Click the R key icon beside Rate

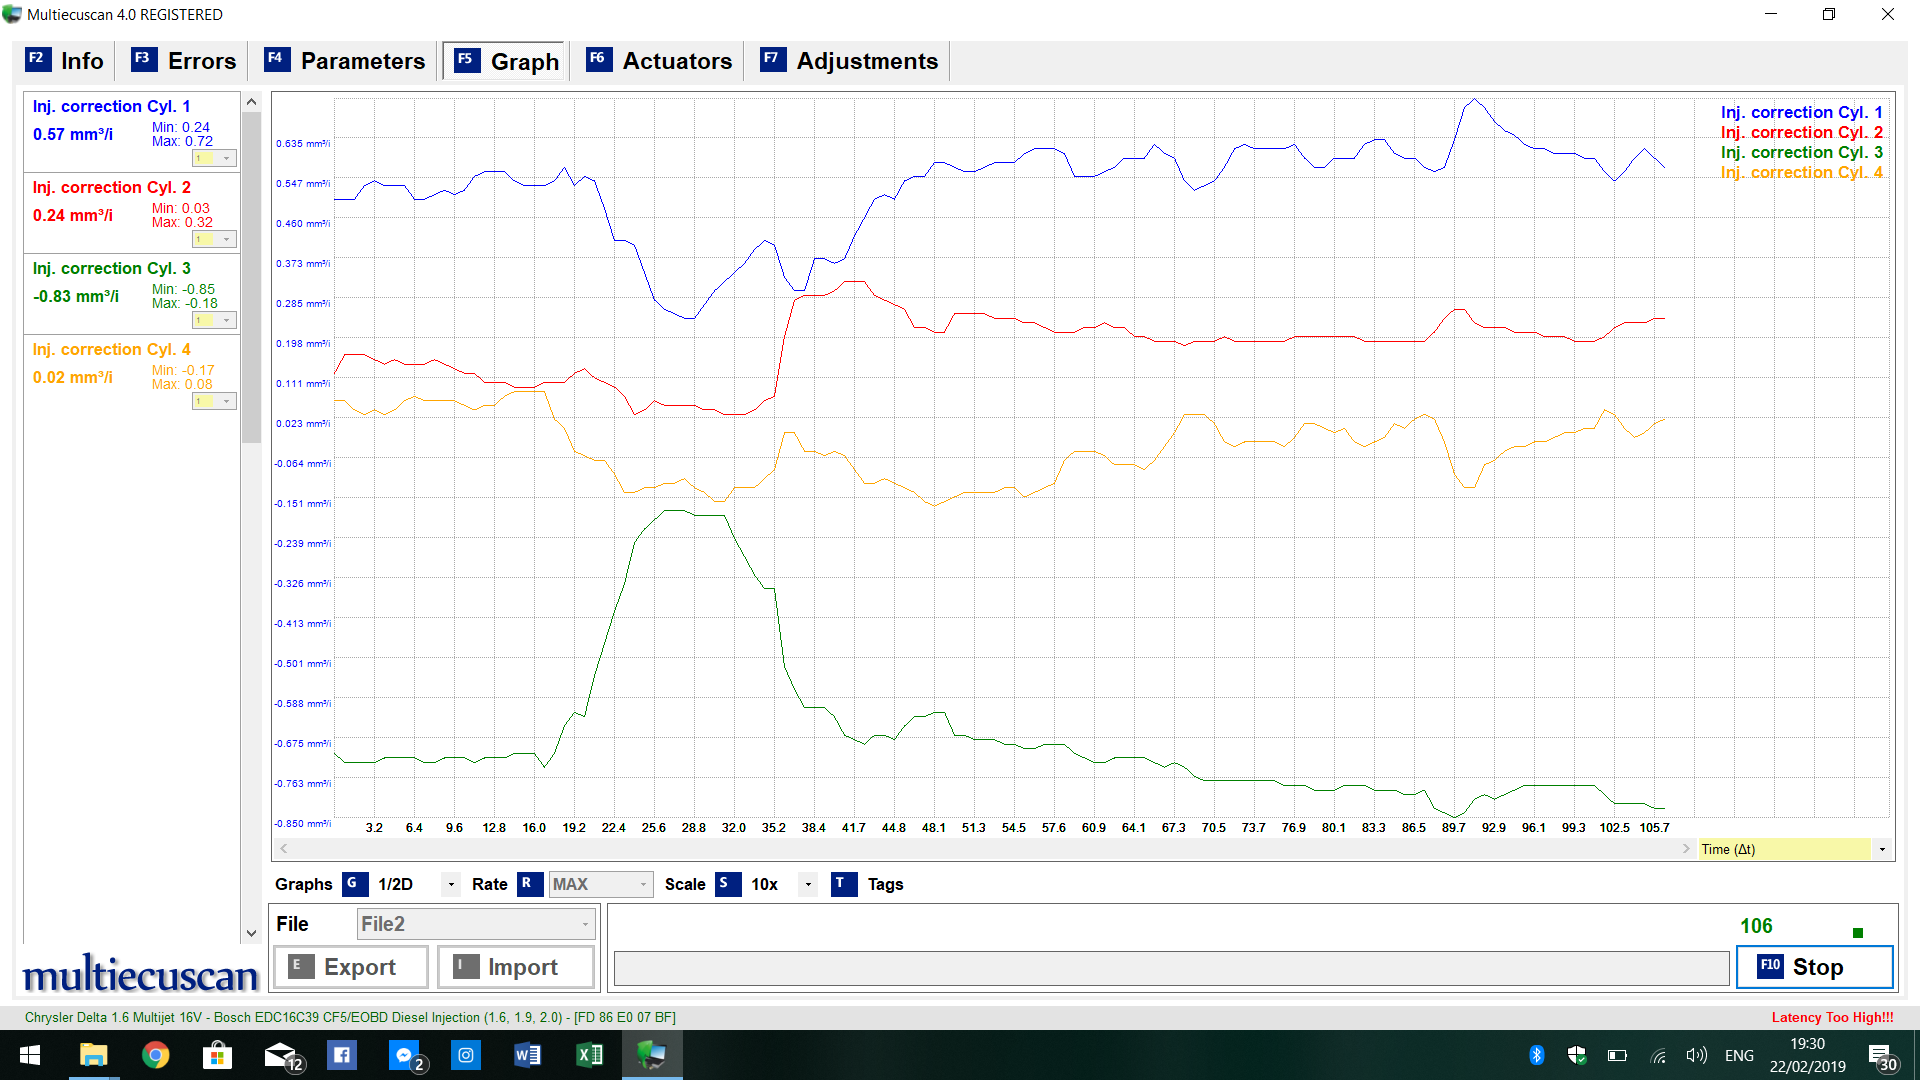(529, 884)
